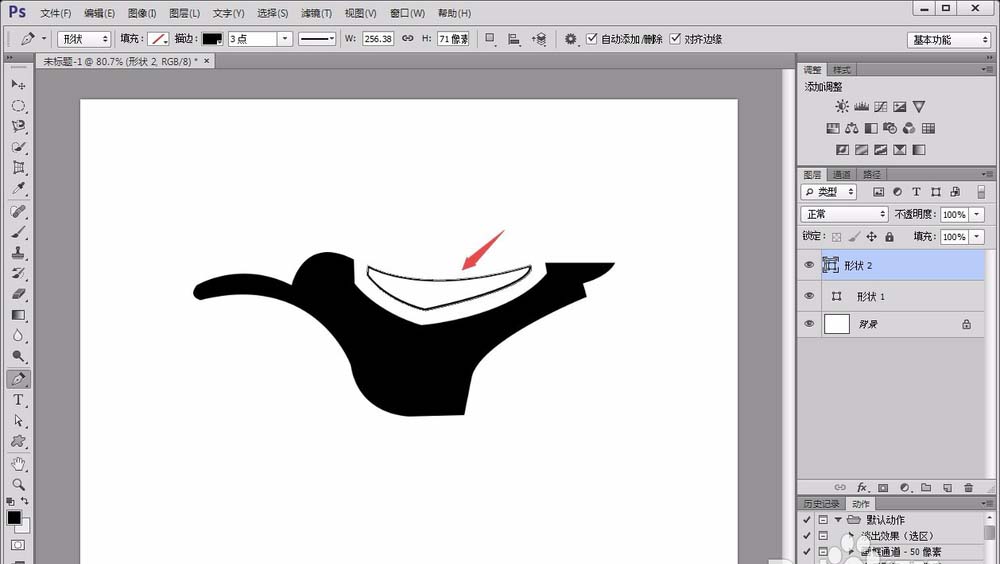Disable the 对齐边缘 checkbox

pyautogui.click(x=675, y=39)
